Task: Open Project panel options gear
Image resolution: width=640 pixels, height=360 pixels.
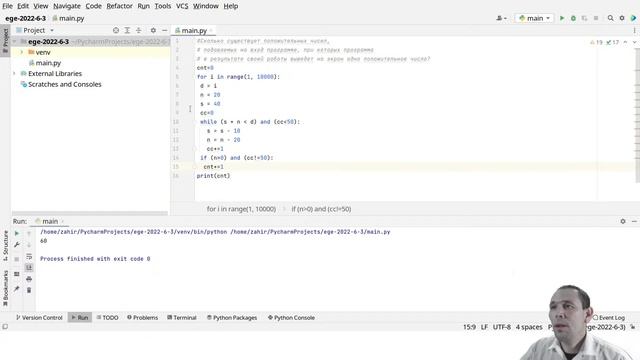Action: pyautogui.click(x=153, y=30)
